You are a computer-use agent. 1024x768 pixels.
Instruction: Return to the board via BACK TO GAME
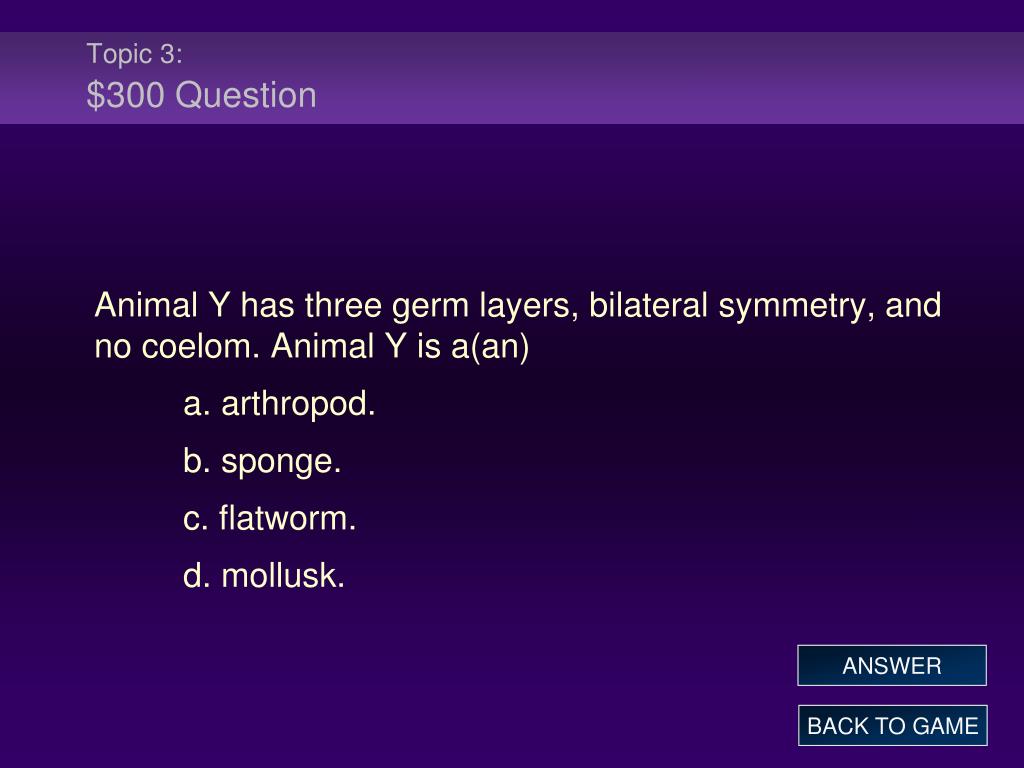[x=892, y=726]
